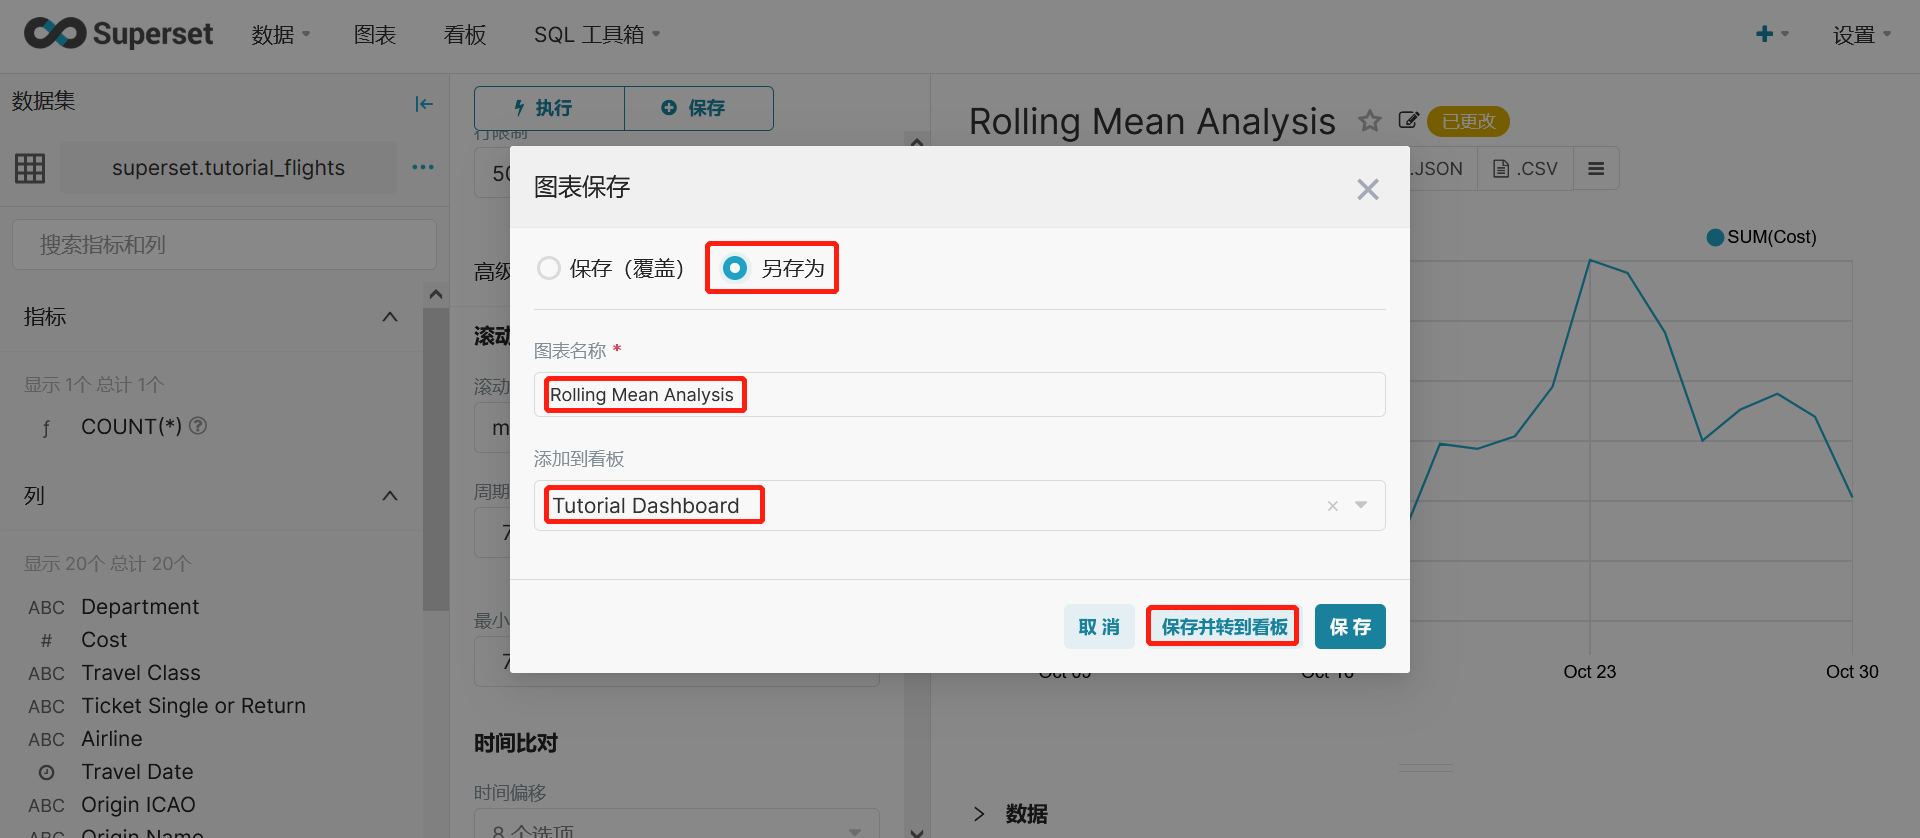Viewport: 1920px width, 838px height.
Task: Open 添加到看板 dropdown arrow
Action: 1361,505
